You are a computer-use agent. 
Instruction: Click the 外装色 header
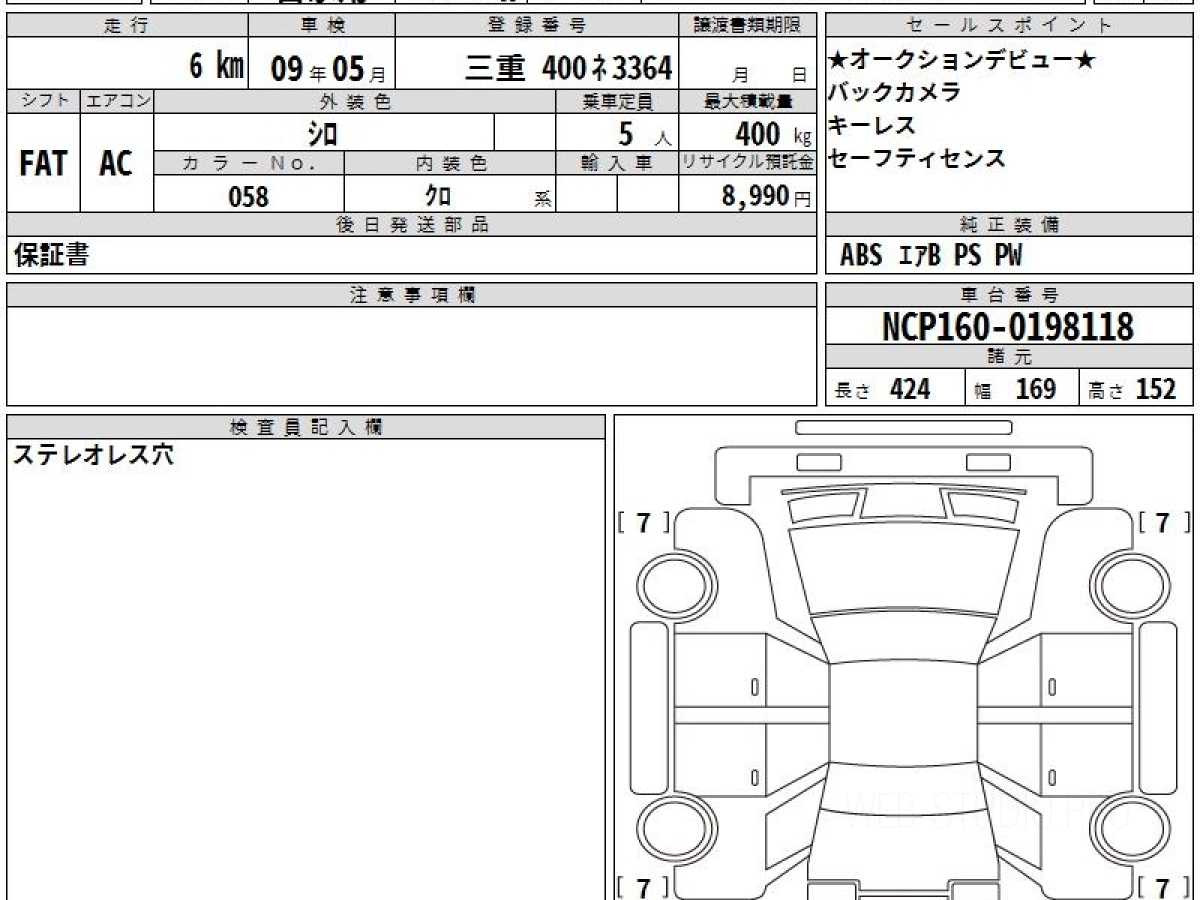[x=355, y=101]
